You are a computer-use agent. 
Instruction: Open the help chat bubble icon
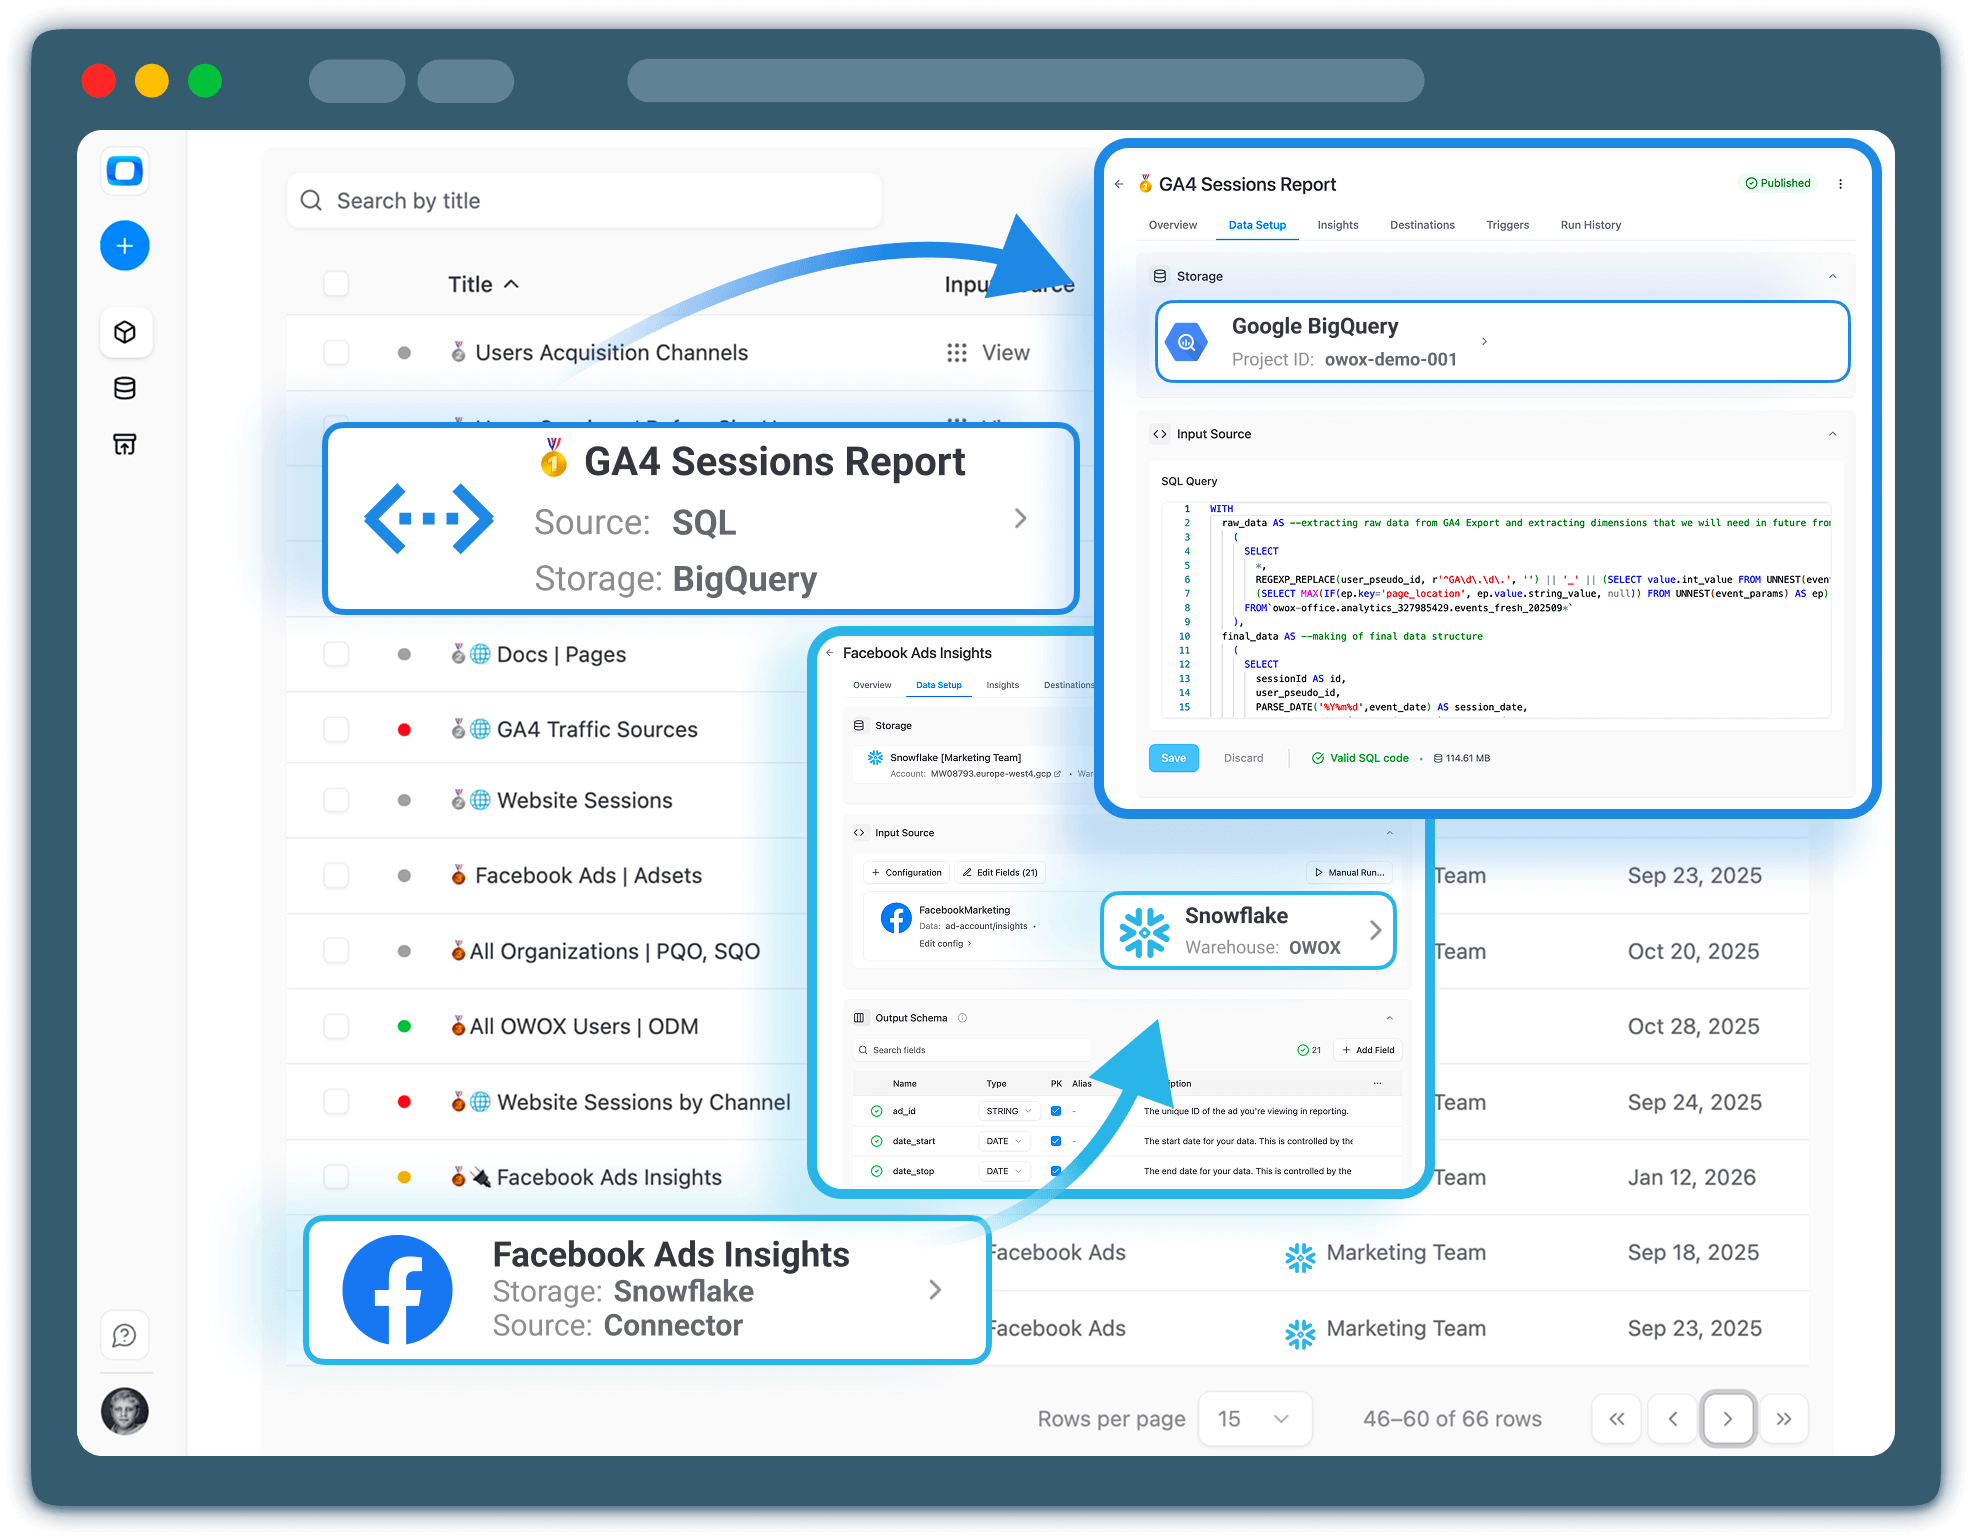(125, 1335)
